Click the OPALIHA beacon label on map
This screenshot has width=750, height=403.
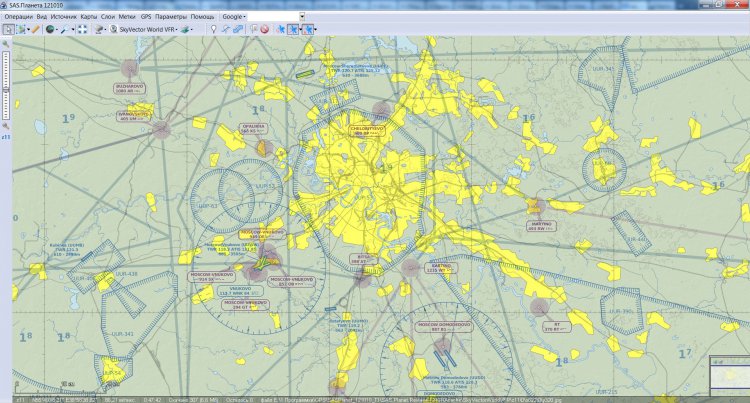(253, 129)
